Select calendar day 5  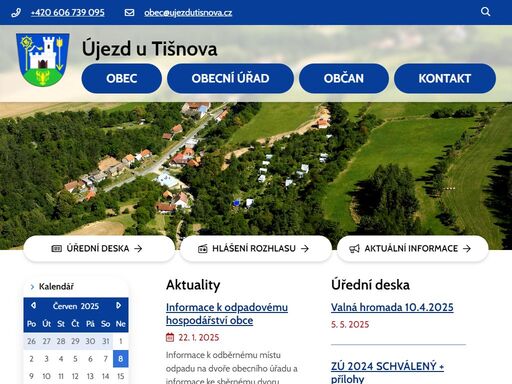pyautogui.click(x=75, y=359)
